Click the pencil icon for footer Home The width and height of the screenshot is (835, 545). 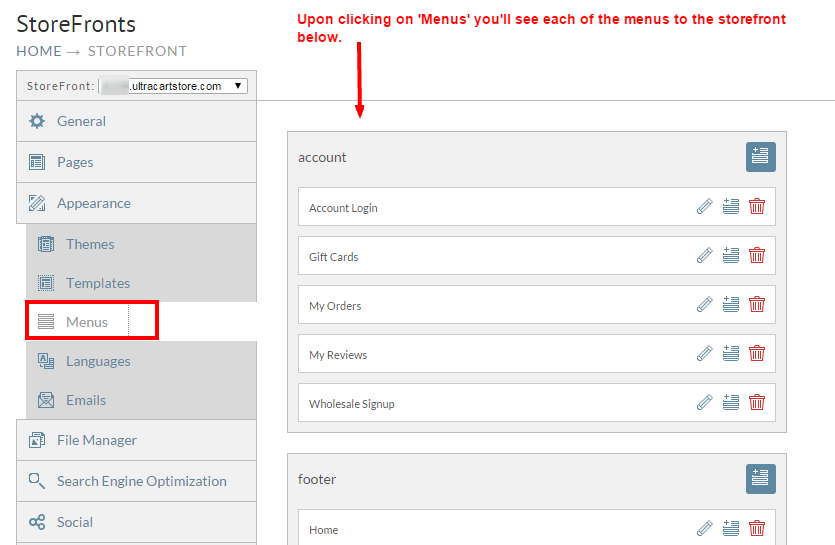pyautogui.click(x=705, y=528)
